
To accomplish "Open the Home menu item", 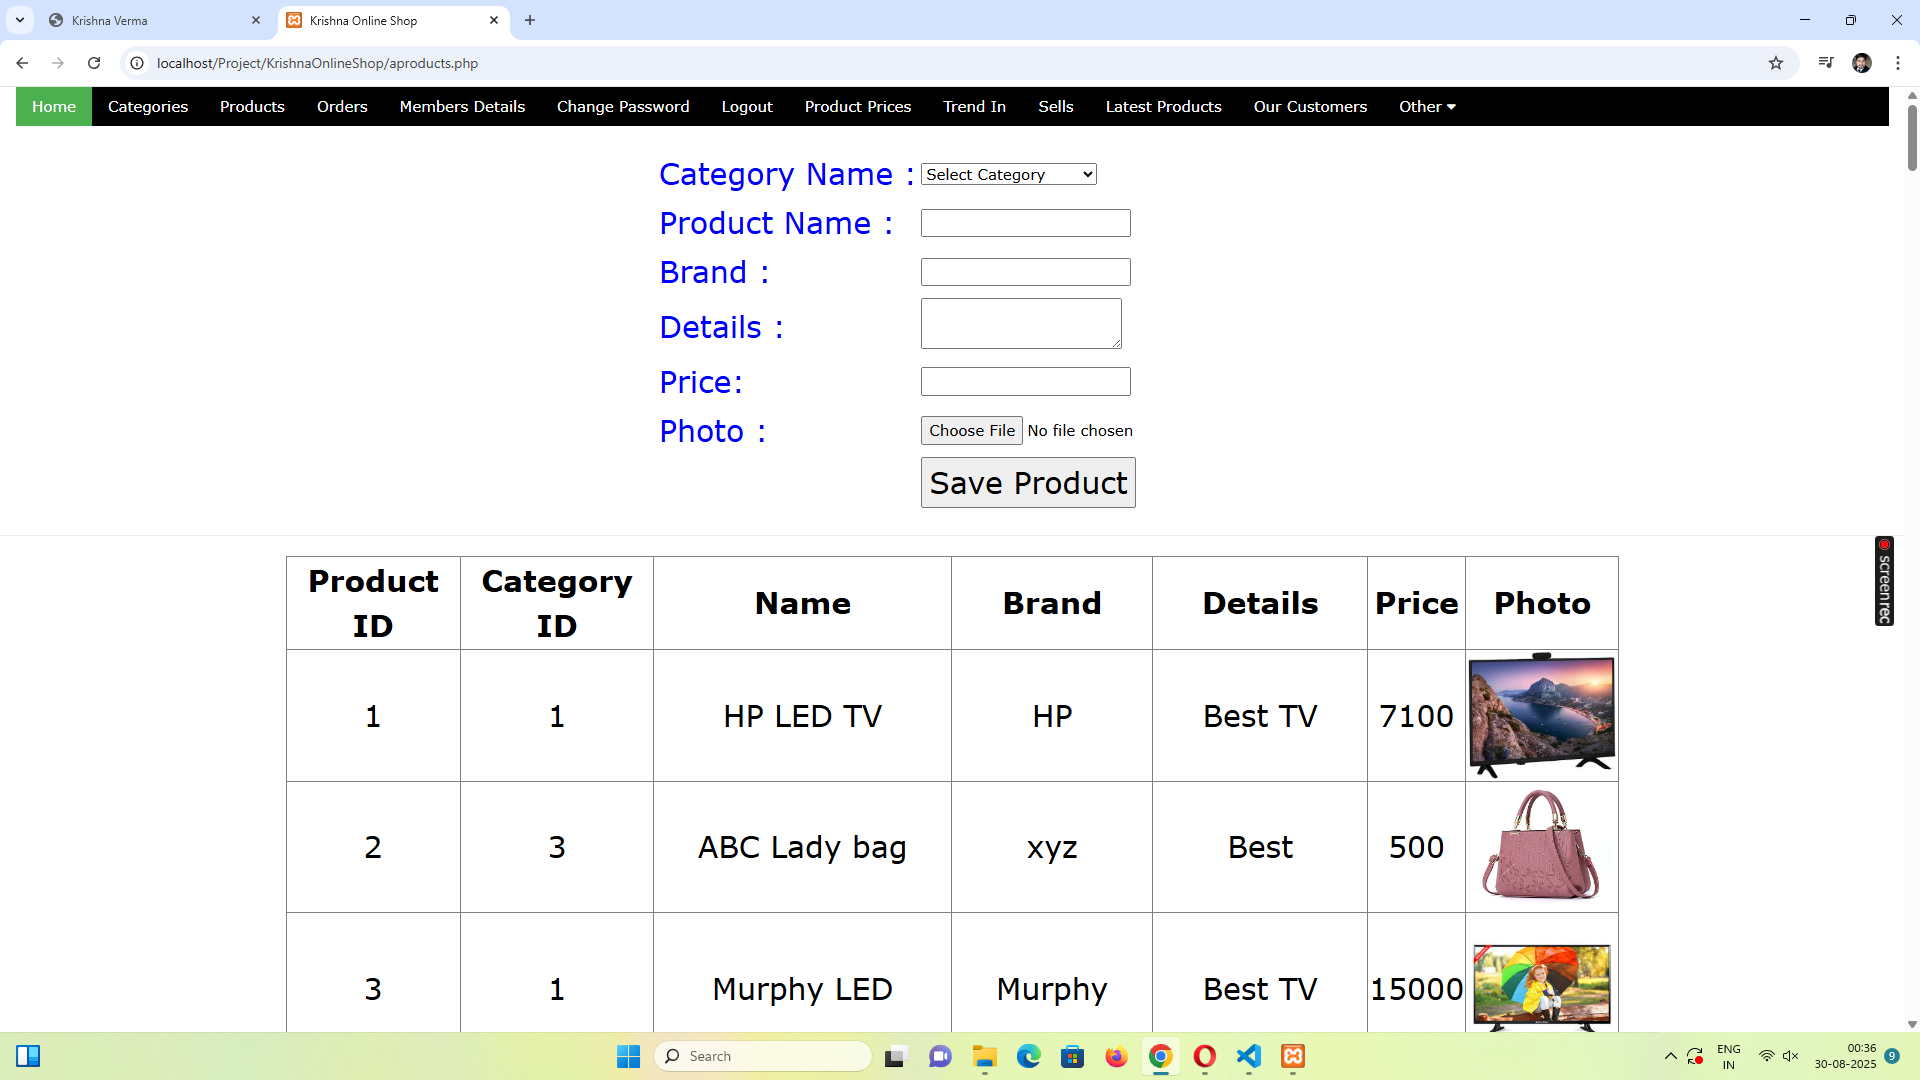I will [54, 106].
